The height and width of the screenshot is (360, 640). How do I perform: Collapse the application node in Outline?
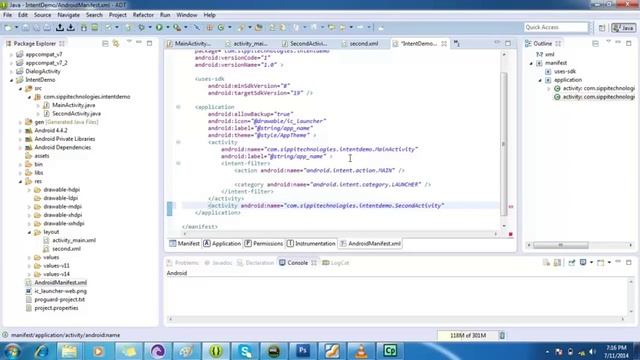pyautogui.click(x=540, y=80)
